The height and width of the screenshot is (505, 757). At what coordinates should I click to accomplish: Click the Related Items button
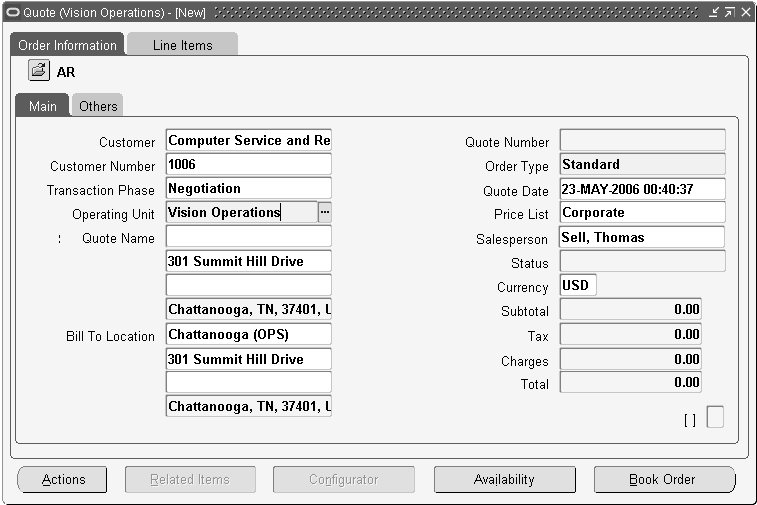(190, 479)
